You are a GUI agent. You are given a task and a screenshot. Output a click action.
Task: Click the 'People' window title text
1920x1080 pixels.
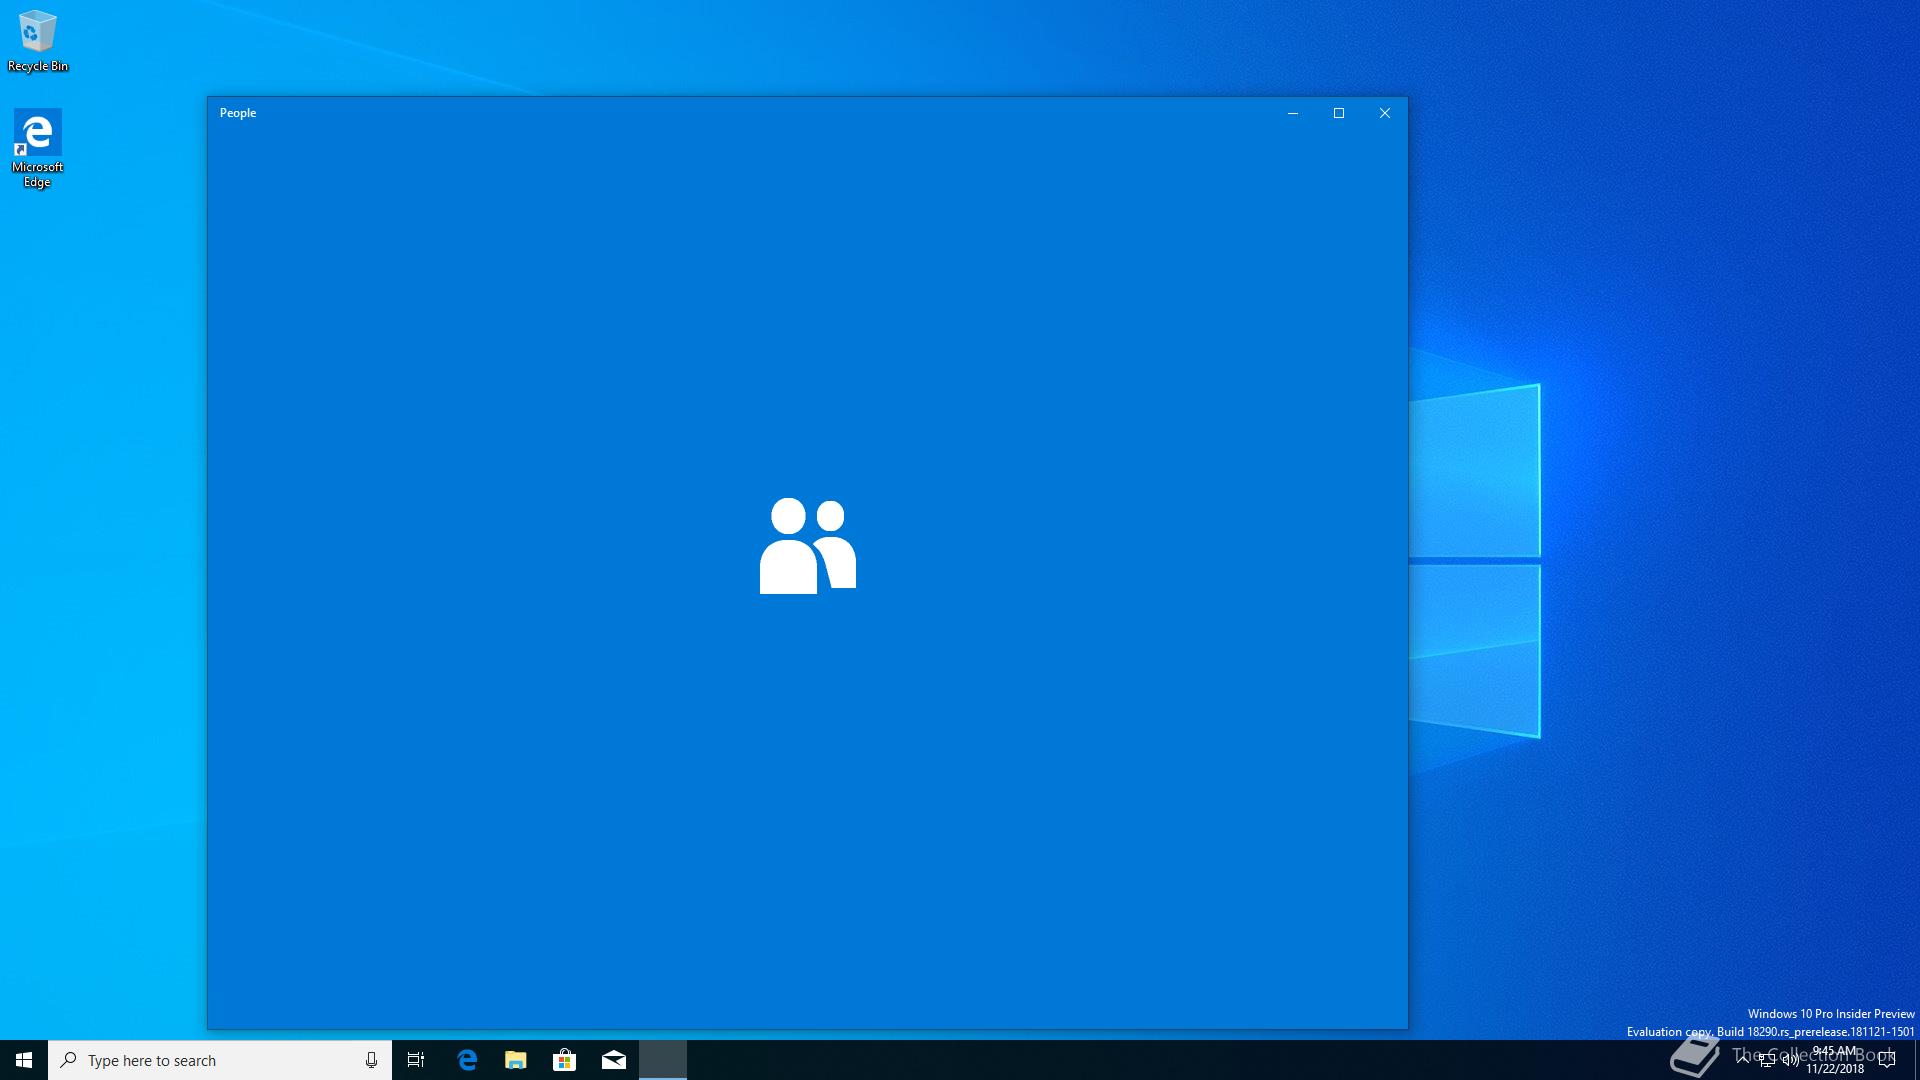(238, 113)
